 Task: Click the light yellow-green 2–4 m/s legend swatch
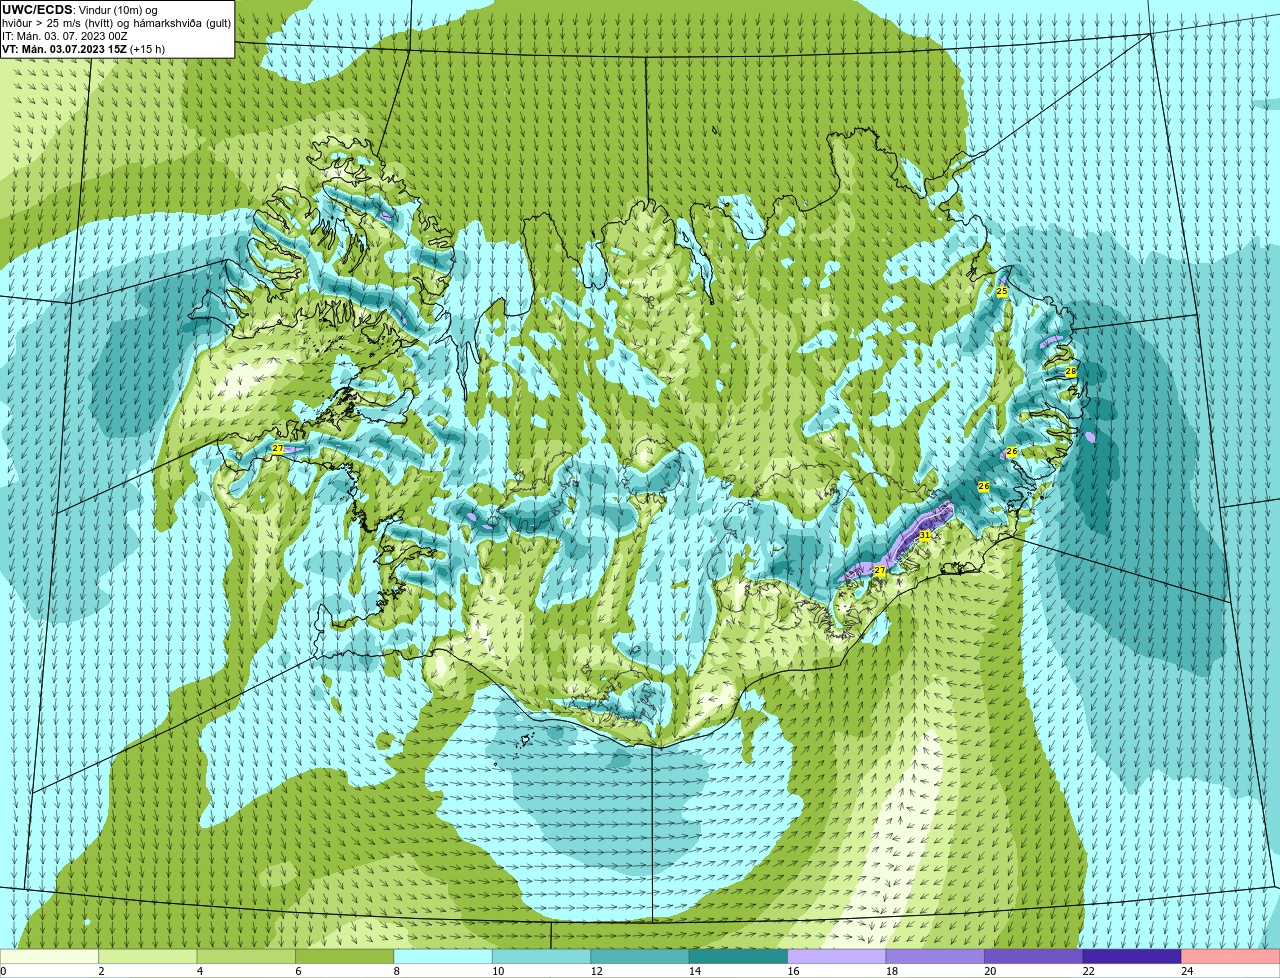[x=149, y=956]
